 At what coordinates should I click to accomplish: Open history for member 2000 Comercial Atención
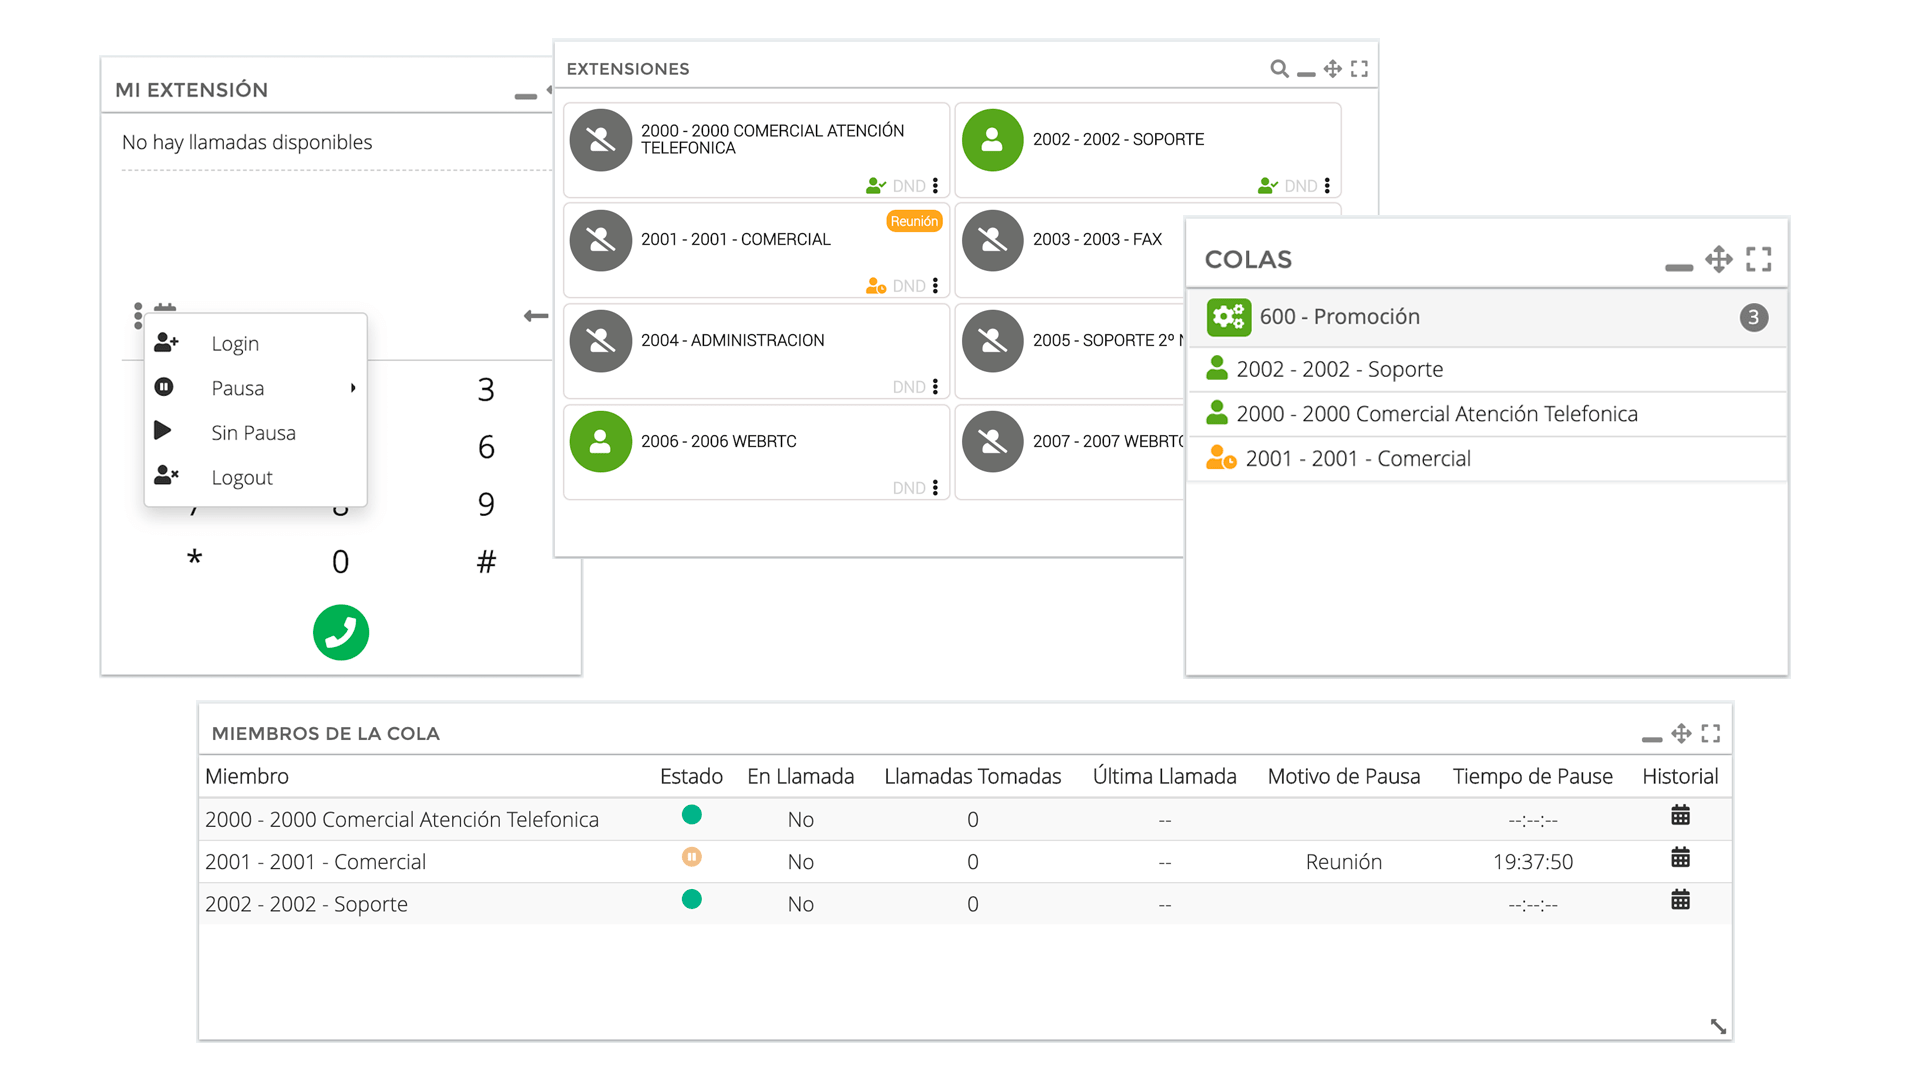(x=1681, y=815)
